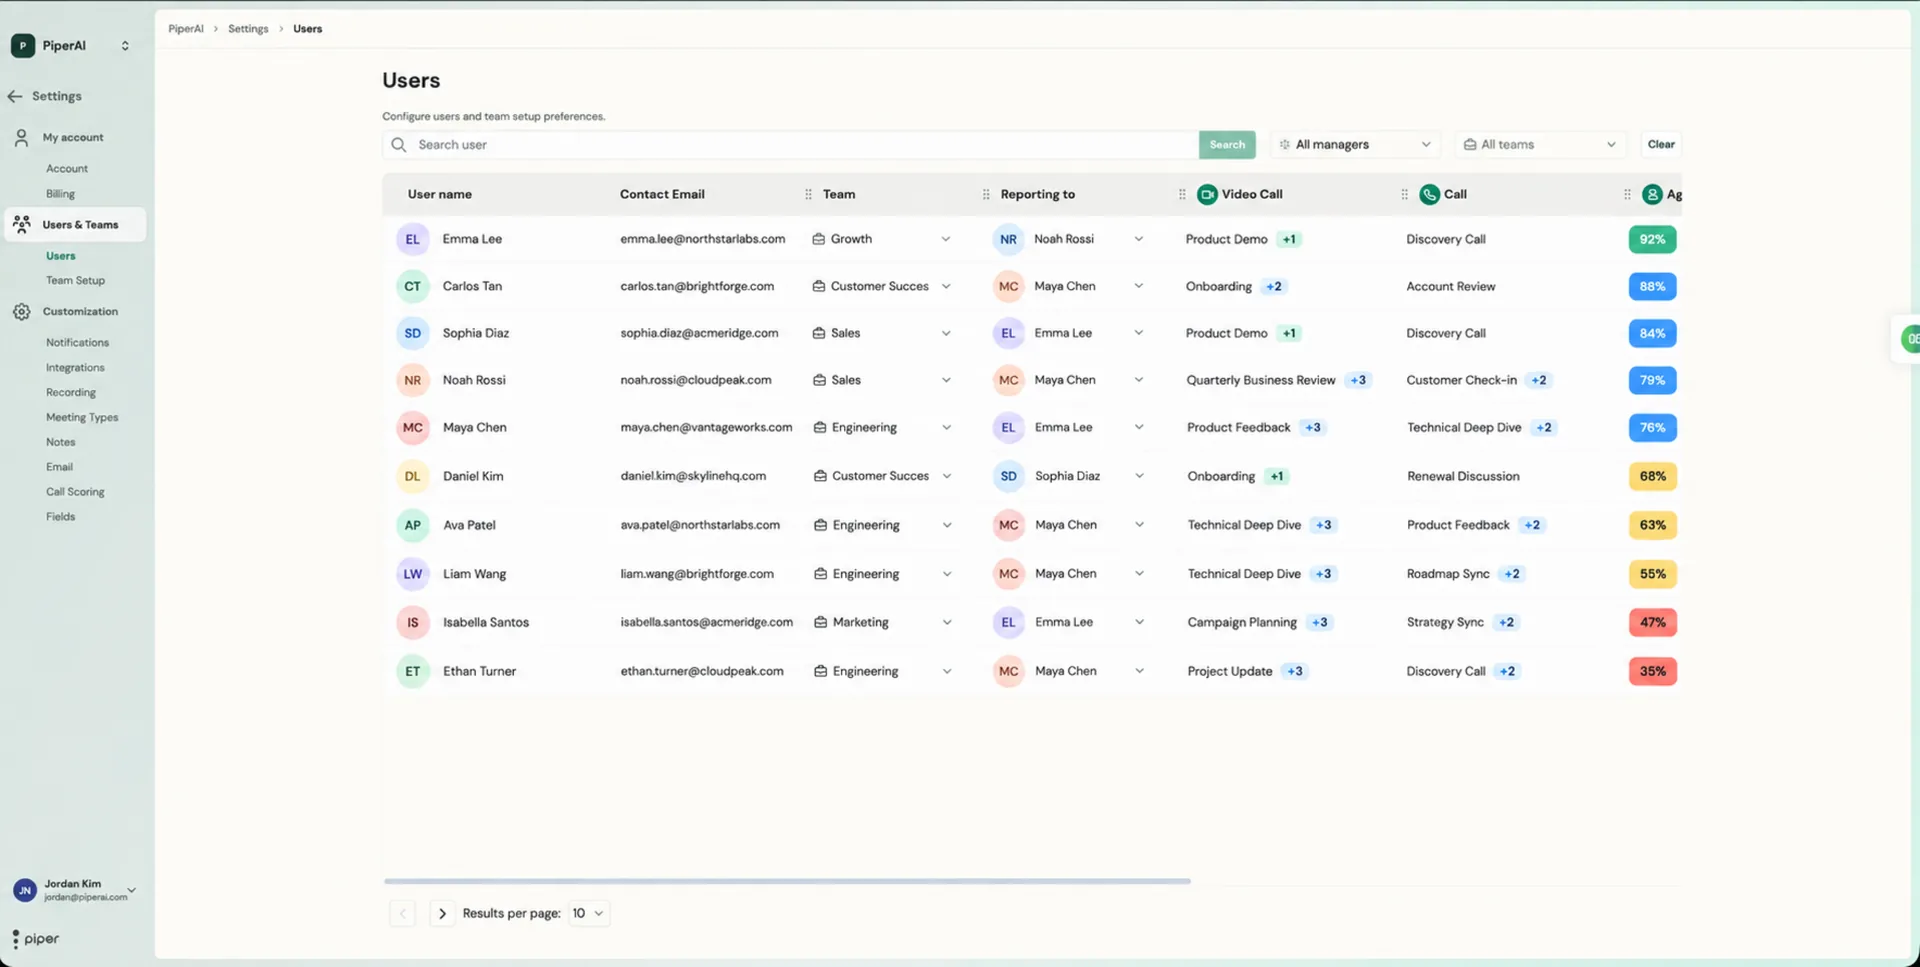Open Integrations settings in sidebar
This screenshot has width=1920, height=967.
(x=75, y=368)
